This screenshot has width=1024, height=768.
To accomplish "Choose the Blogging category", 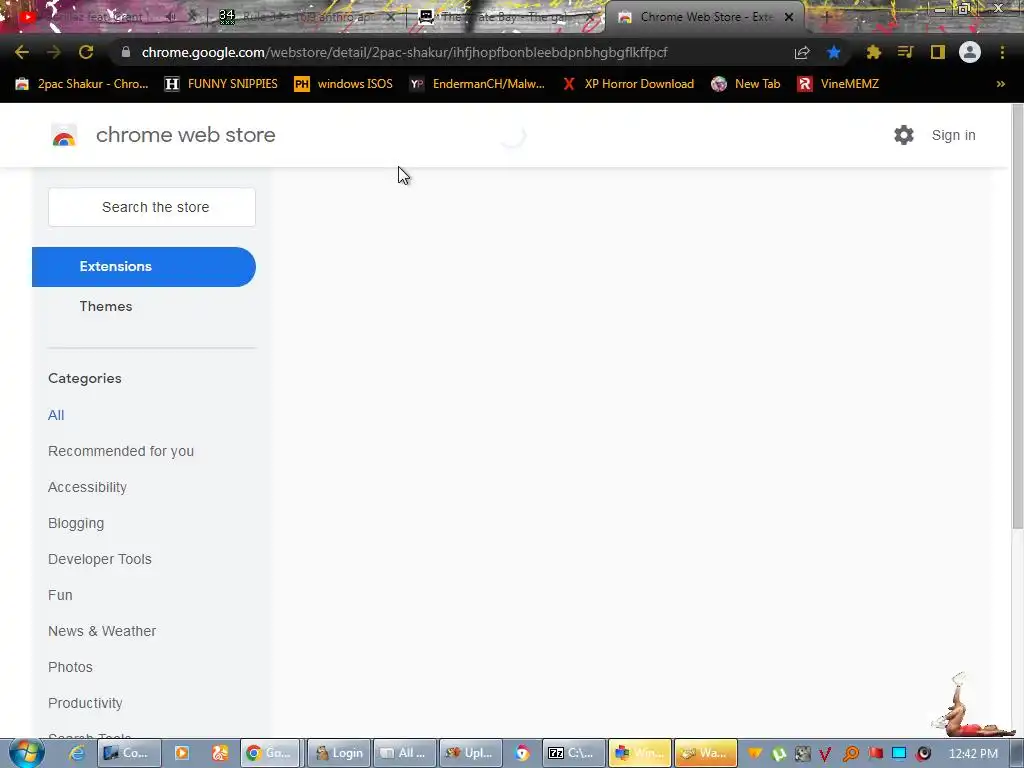I will (x=76, y=523).
